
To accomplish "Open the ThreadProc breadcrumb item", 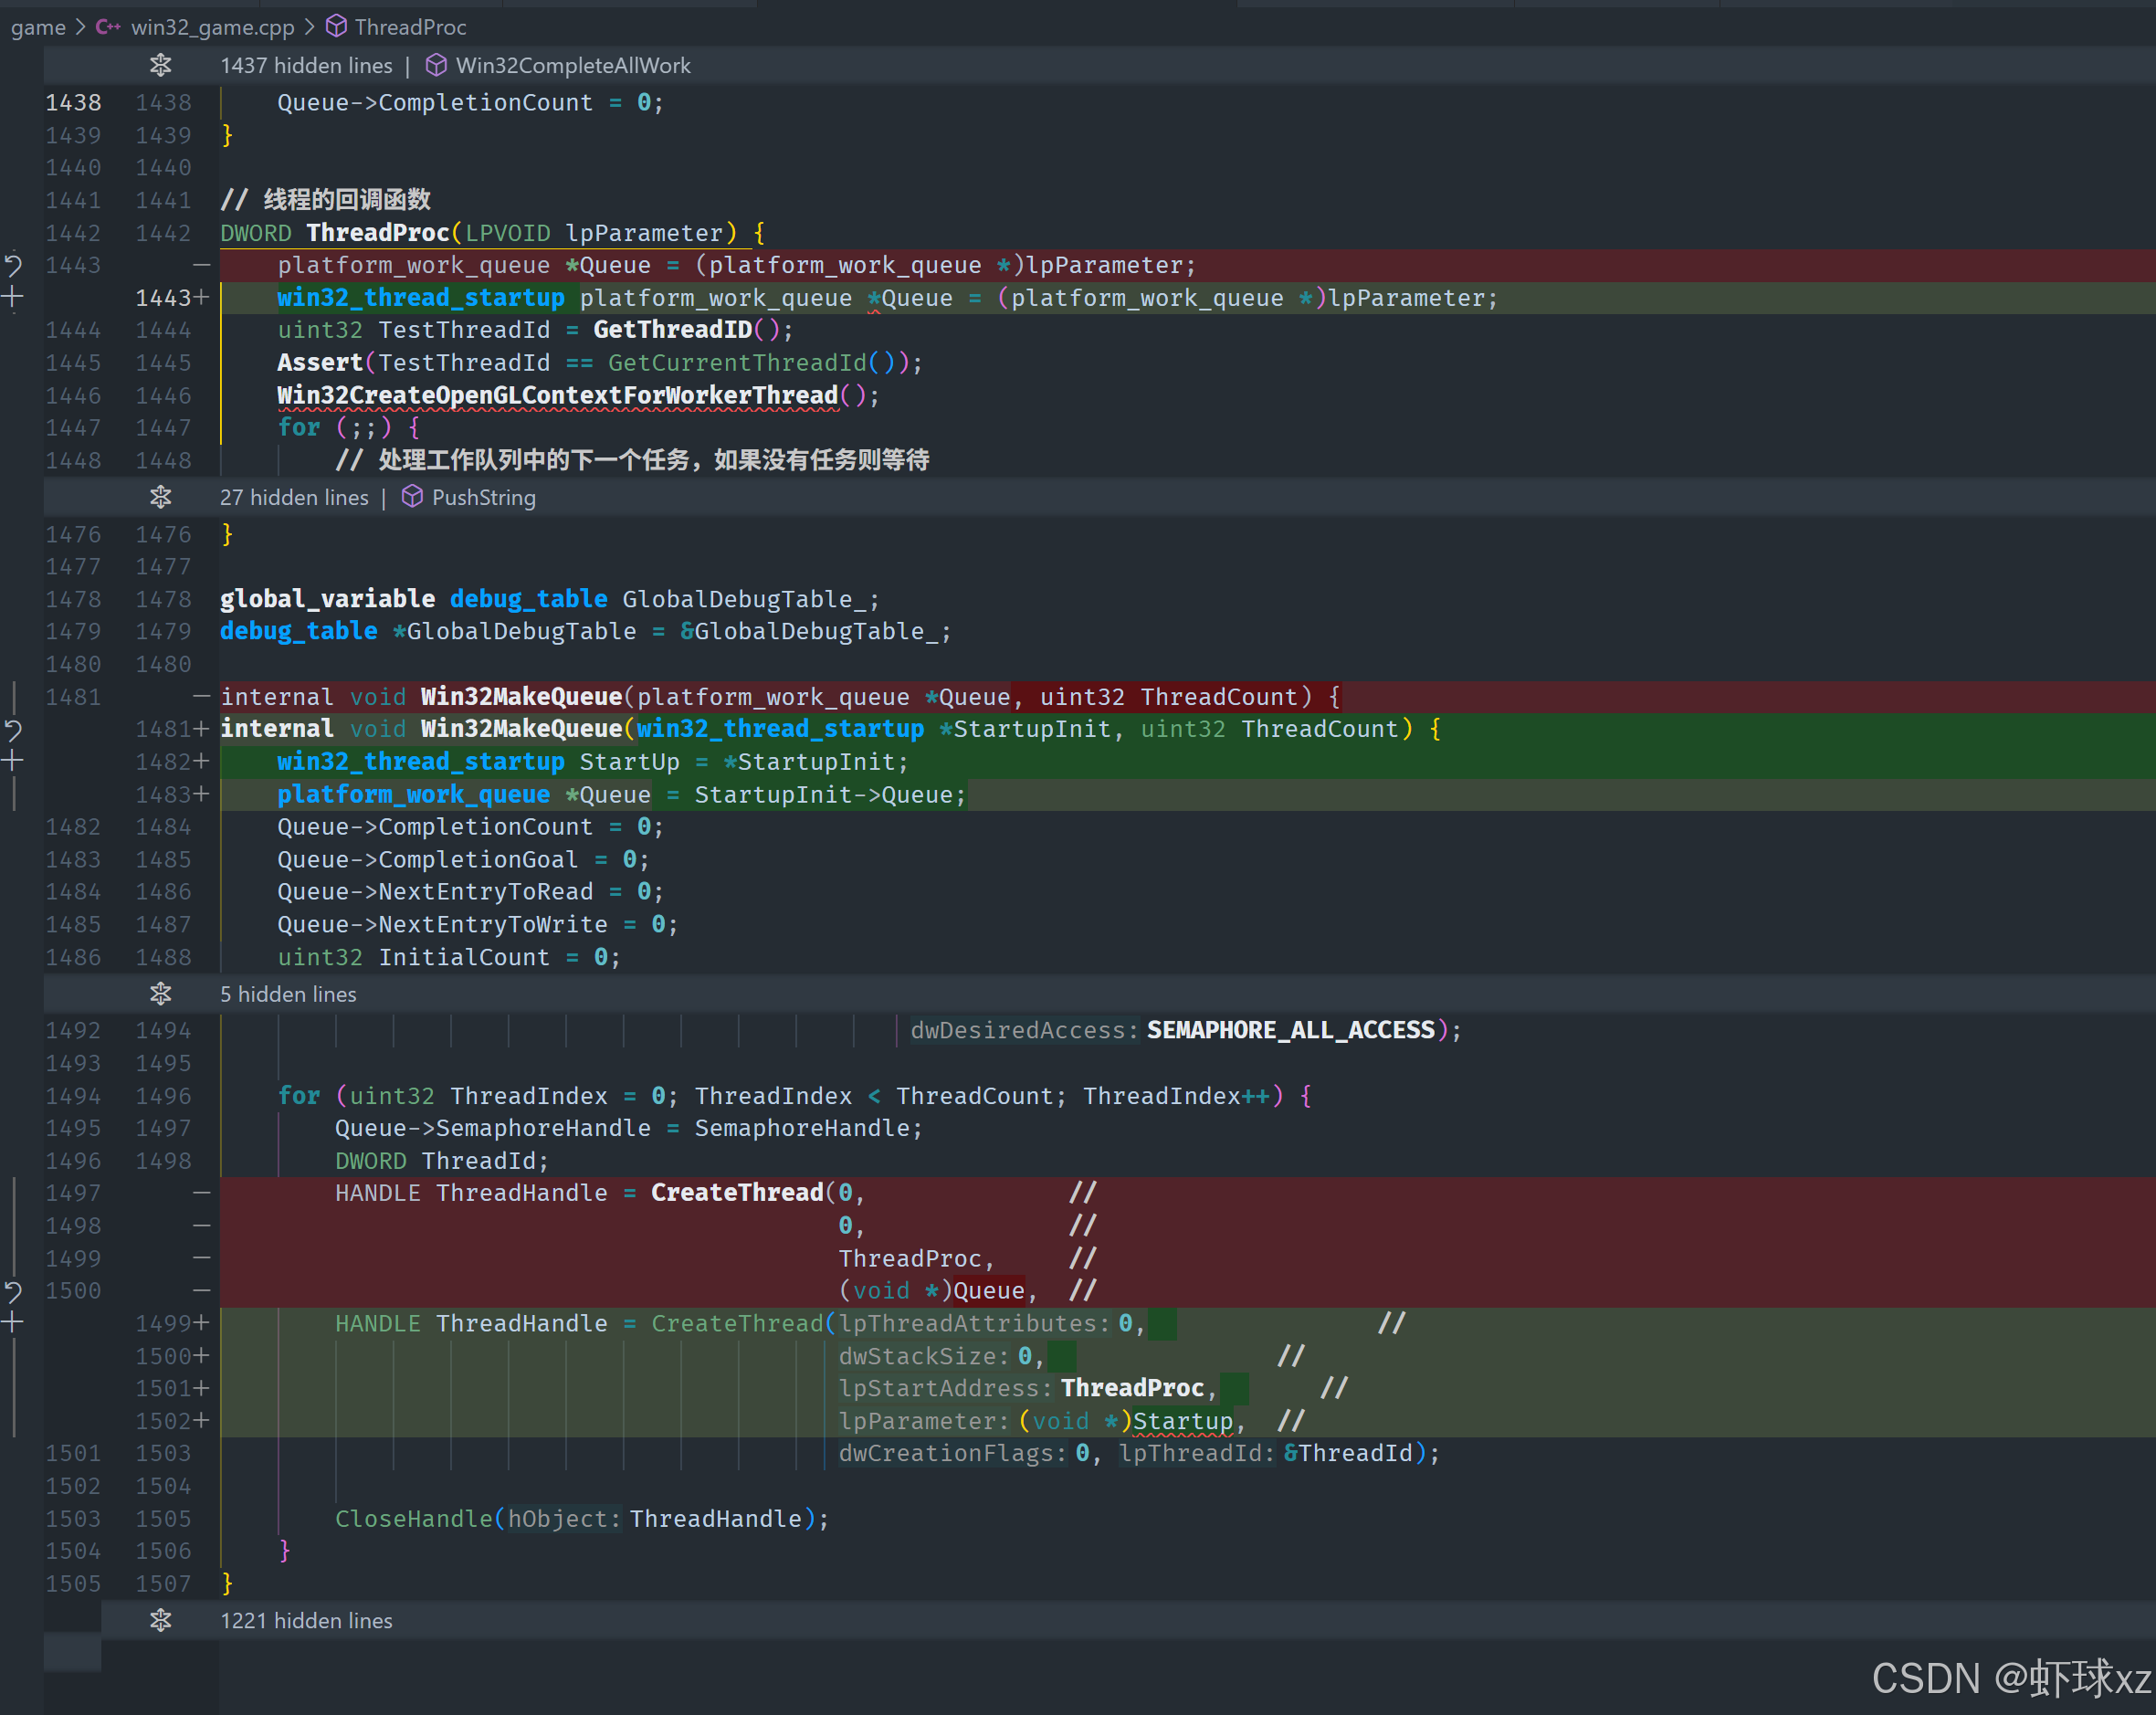I will pyautogui.click(x=410, y=27).
